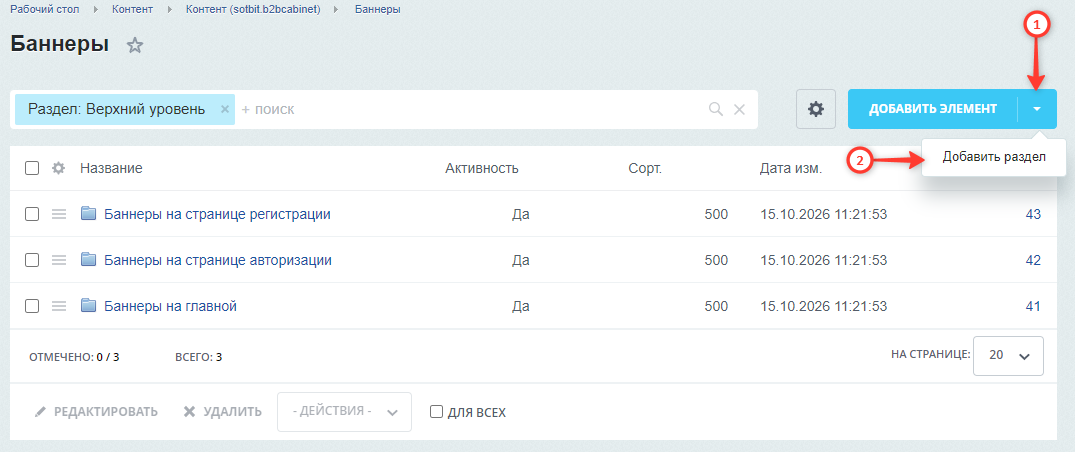Click 'Всего: 3' counter text
Screen dimensions: 1075x452
click(199, 357)
